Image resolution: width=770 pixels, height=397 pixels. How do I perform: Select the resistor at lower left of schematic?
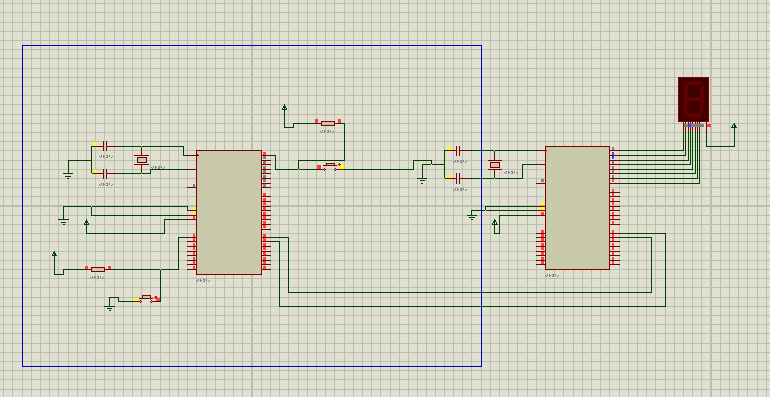tap(98, 269)
